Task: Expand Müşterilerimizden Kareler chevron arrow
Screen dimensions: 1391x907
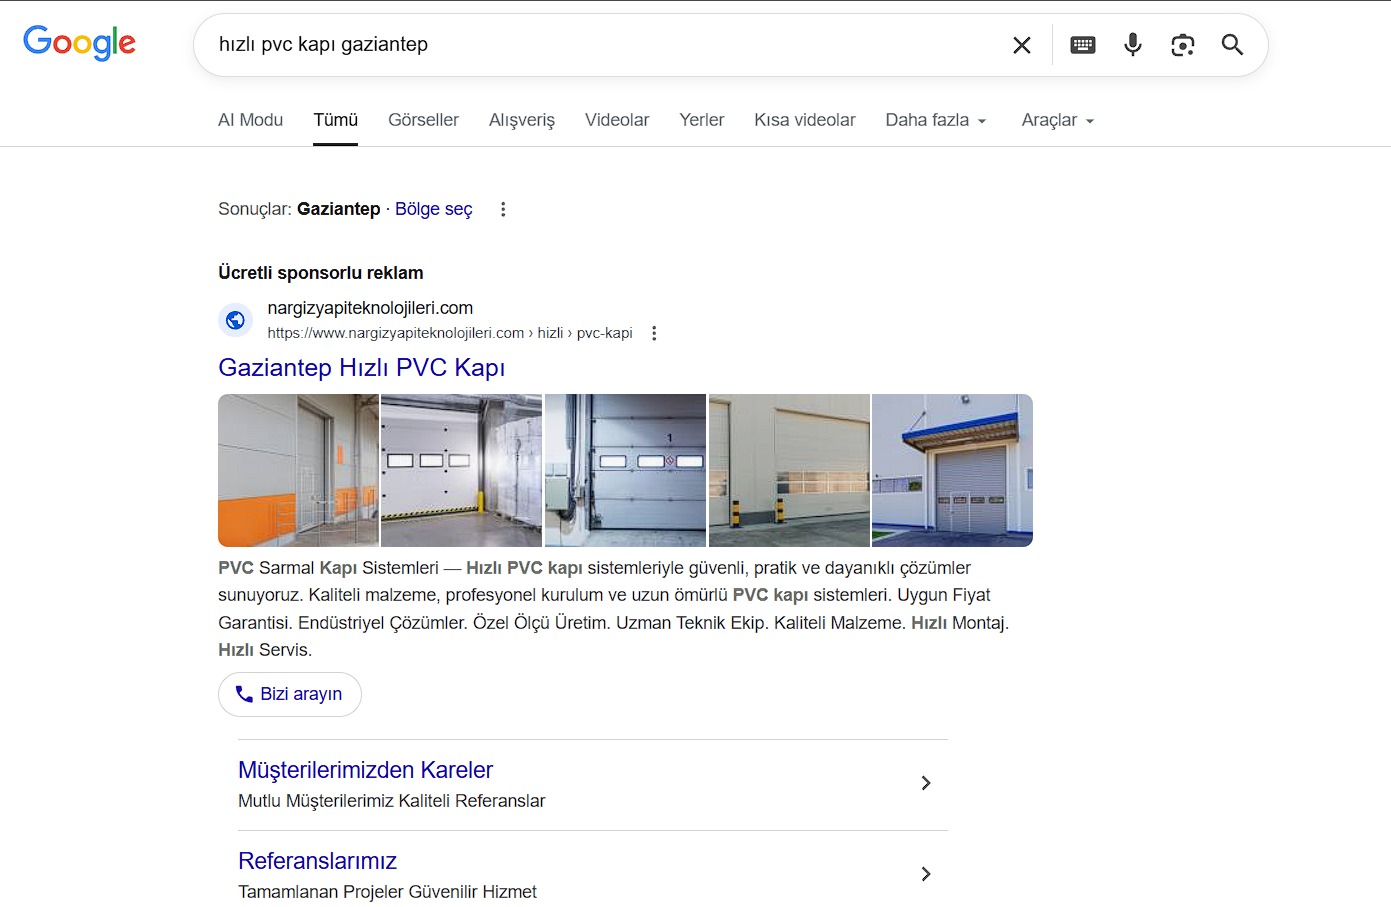Action: click(x=925, y=783)
